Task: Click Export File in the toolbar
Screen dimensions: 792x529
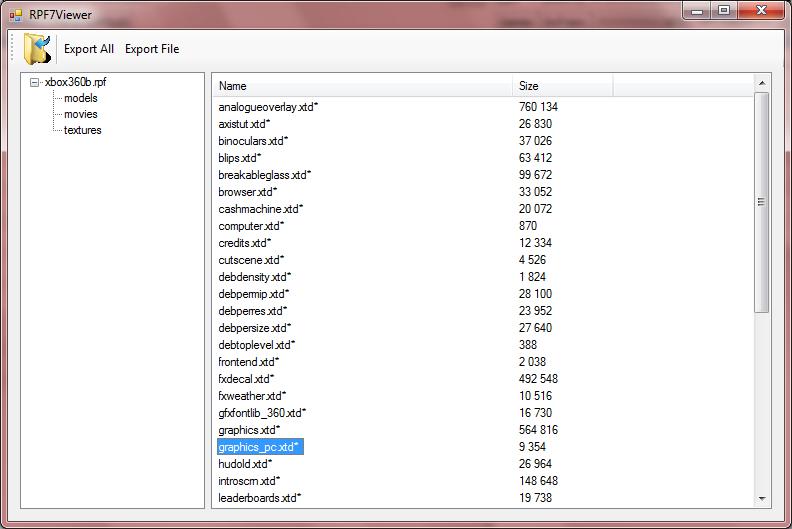Action: pyautogui.click(x=152, y=49)
